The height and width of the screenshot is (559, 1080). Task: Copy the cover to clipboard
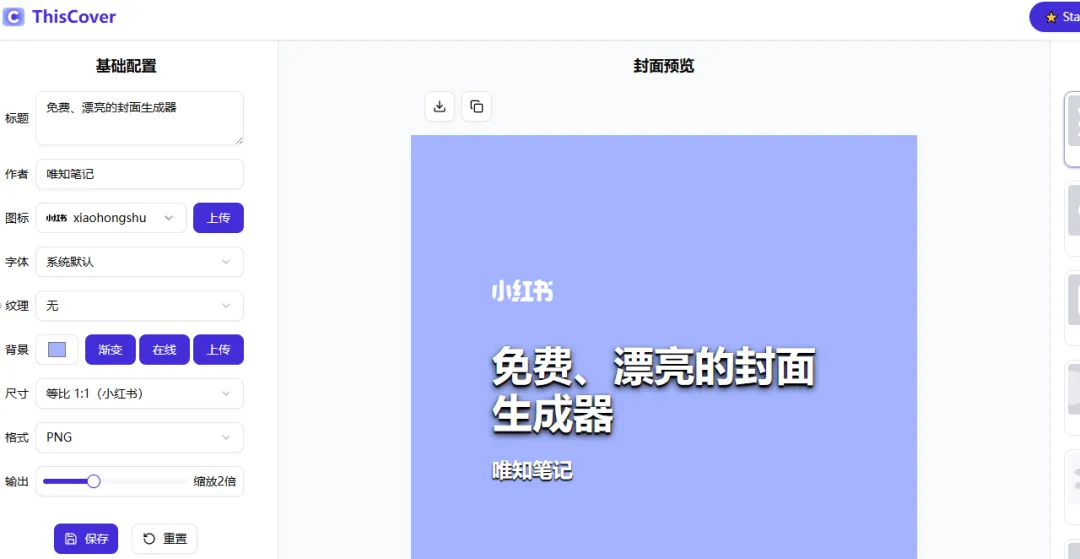(477, 107)
